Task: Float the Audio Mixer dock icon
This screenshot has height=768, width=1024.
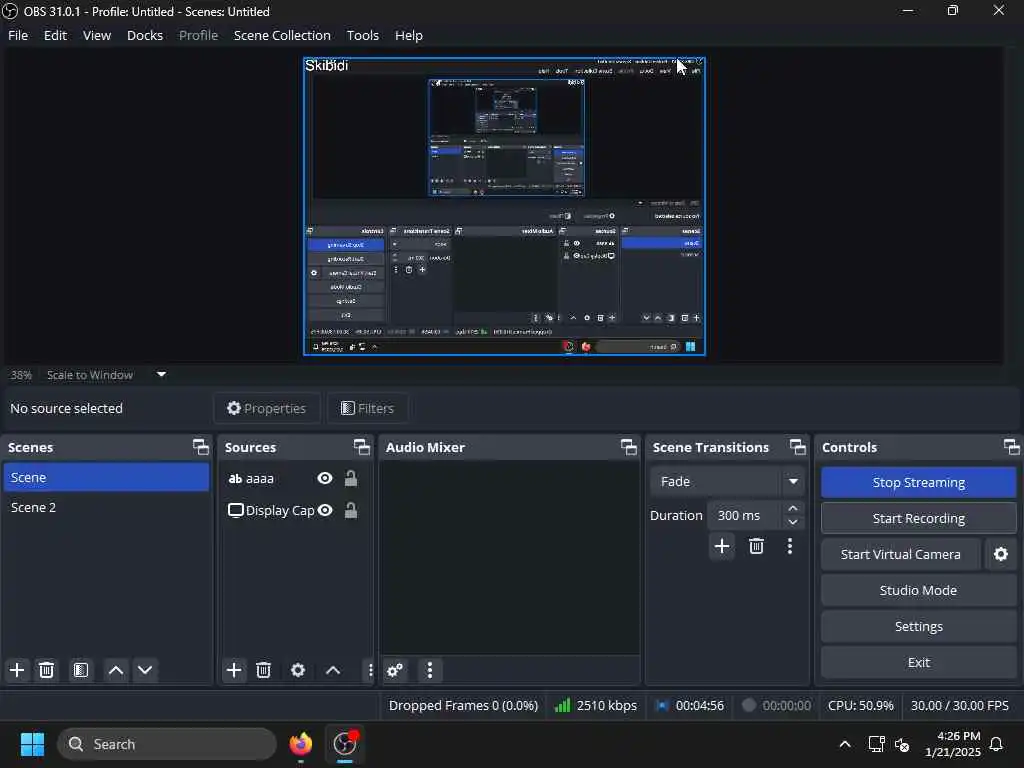Action: click(628, 447)
